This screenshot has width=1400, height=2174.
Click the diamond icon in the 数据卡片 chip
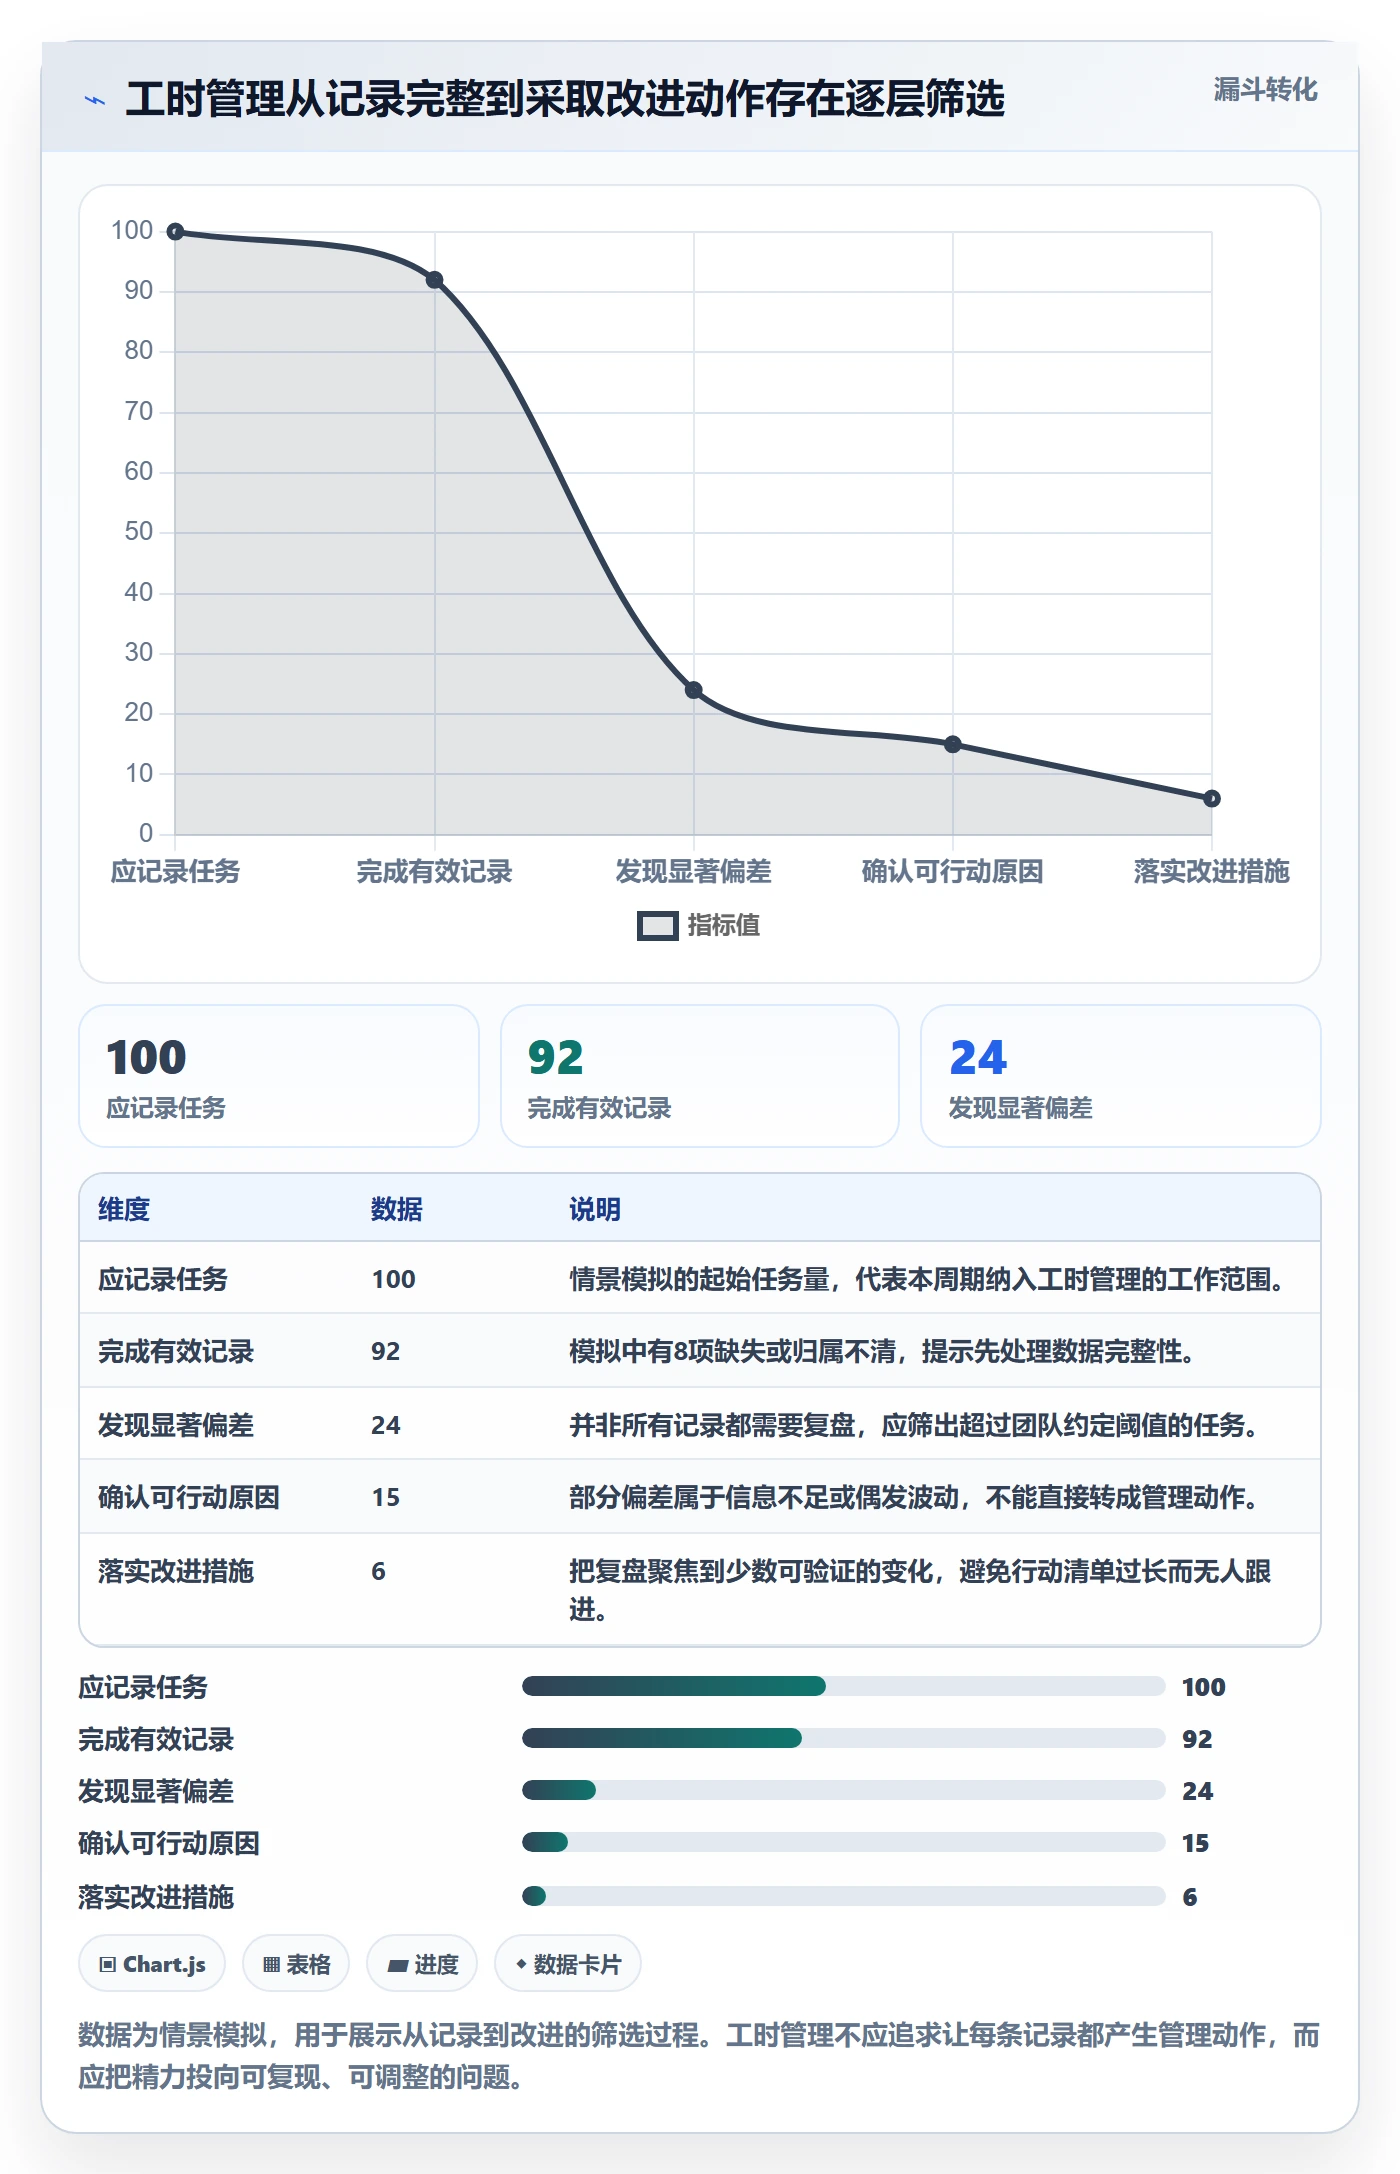click(521, 1964)
